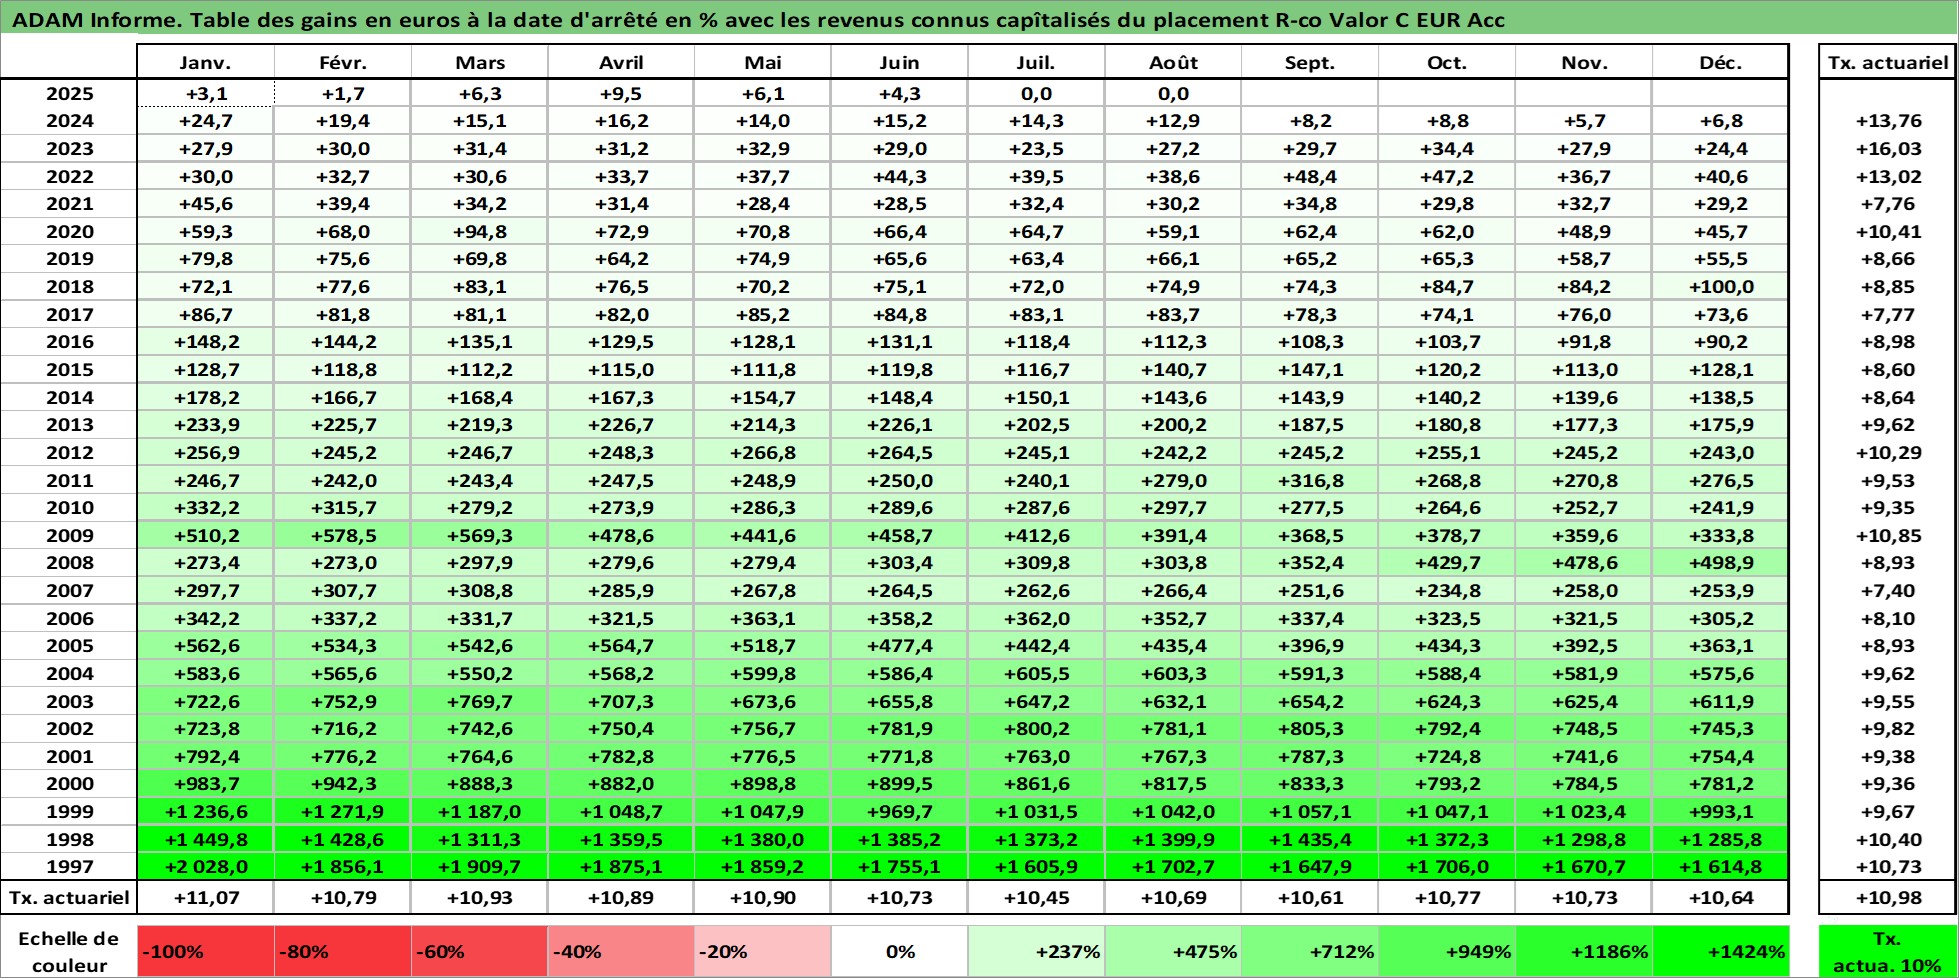This screenshot has height=978, width=1959.
Task: Select the +1 755,1 cell in Juin 1997
Action: [899, 867]
